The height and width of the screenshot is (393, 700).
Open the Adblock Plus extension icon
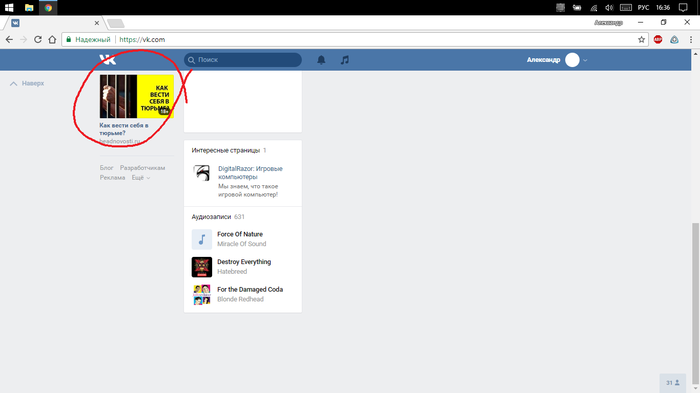coord(658,39)
